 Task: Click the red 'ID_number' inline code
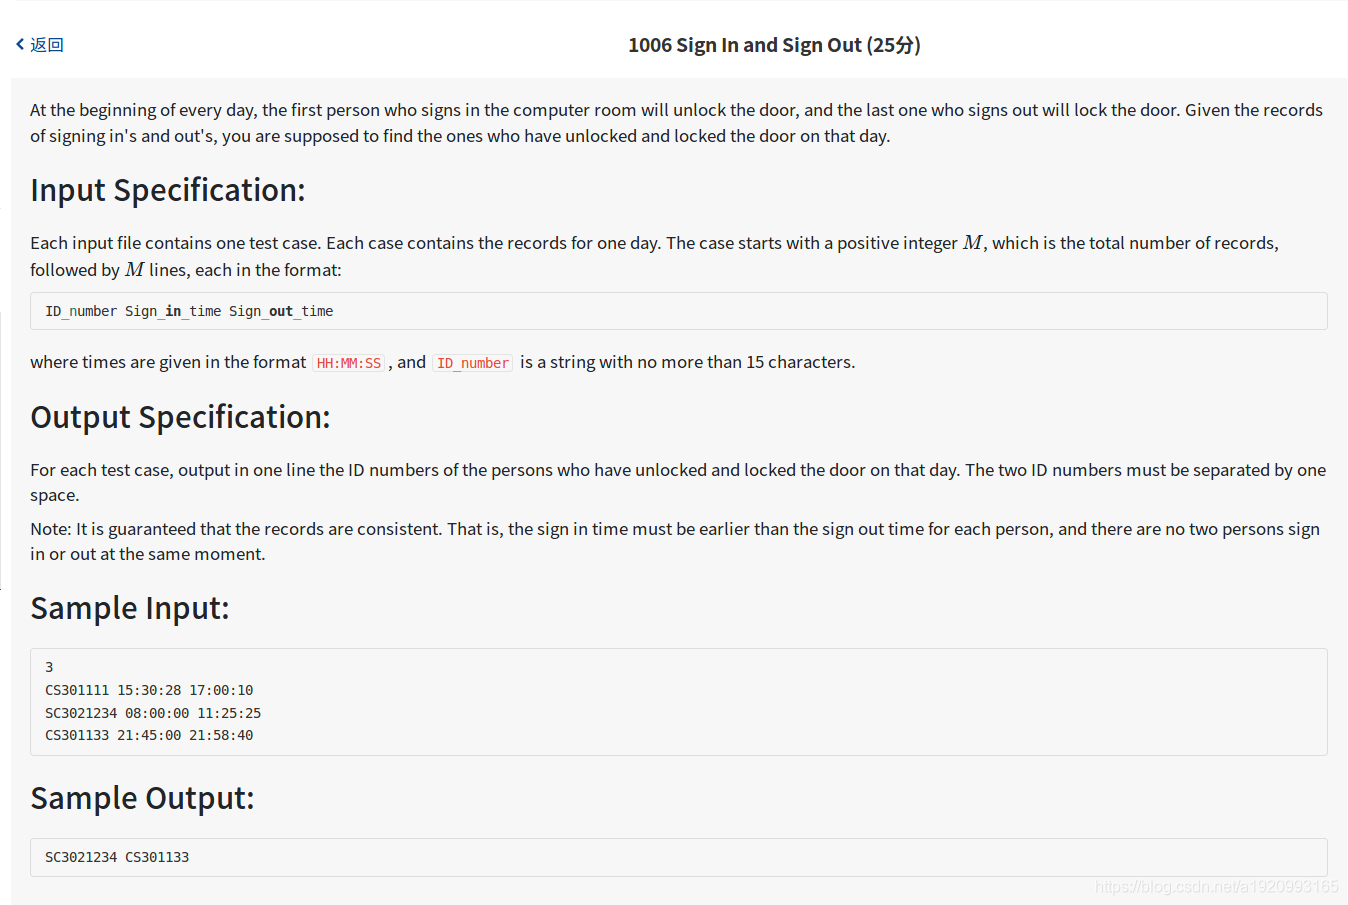point(473,363)
